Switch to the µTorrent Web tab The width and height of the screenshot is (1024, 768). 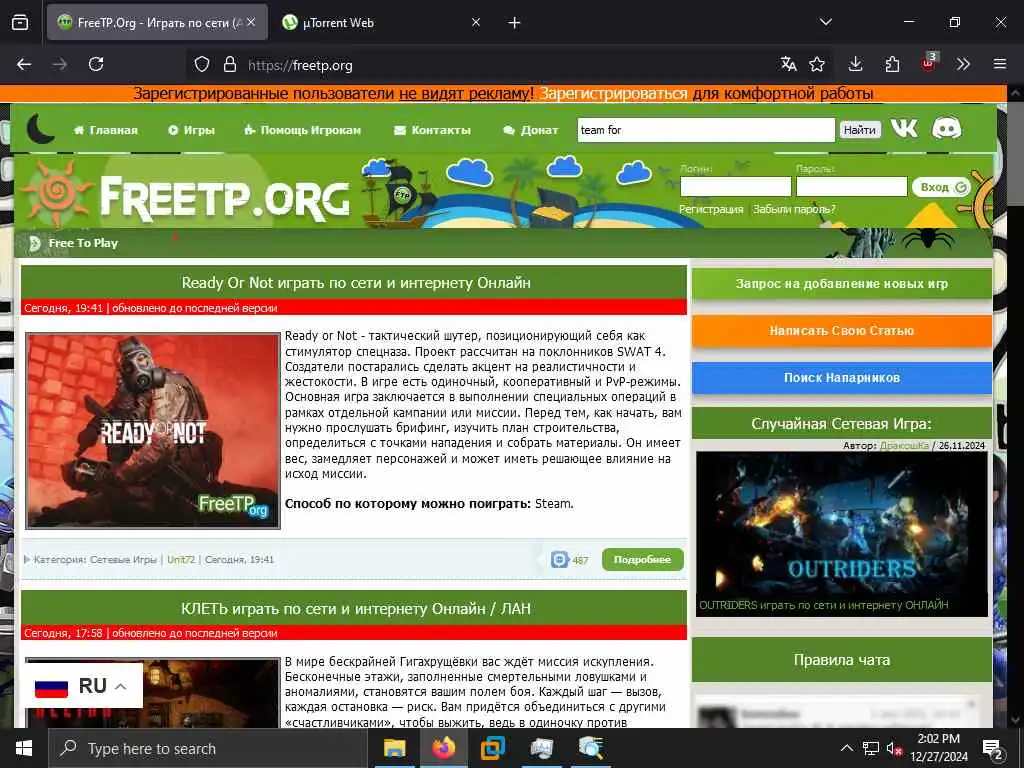[x=382, y=23]
